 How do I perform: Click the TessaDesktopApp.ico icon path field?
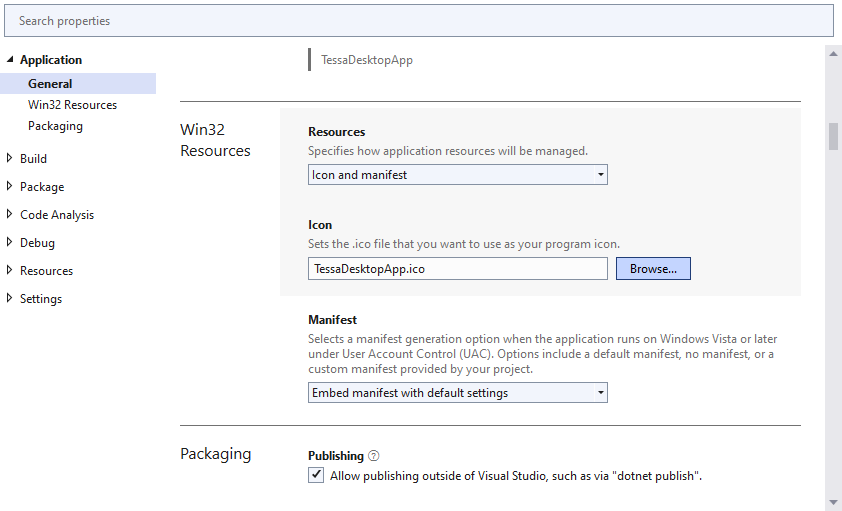click(x=457, y=268)
